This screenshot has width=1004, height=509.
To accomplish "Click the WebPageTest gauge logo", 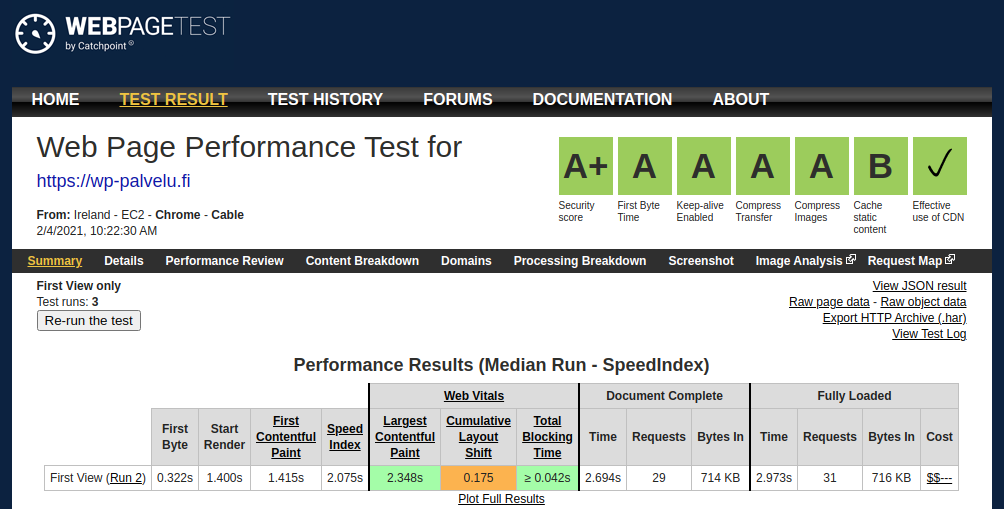I will (x=35, y=34).
